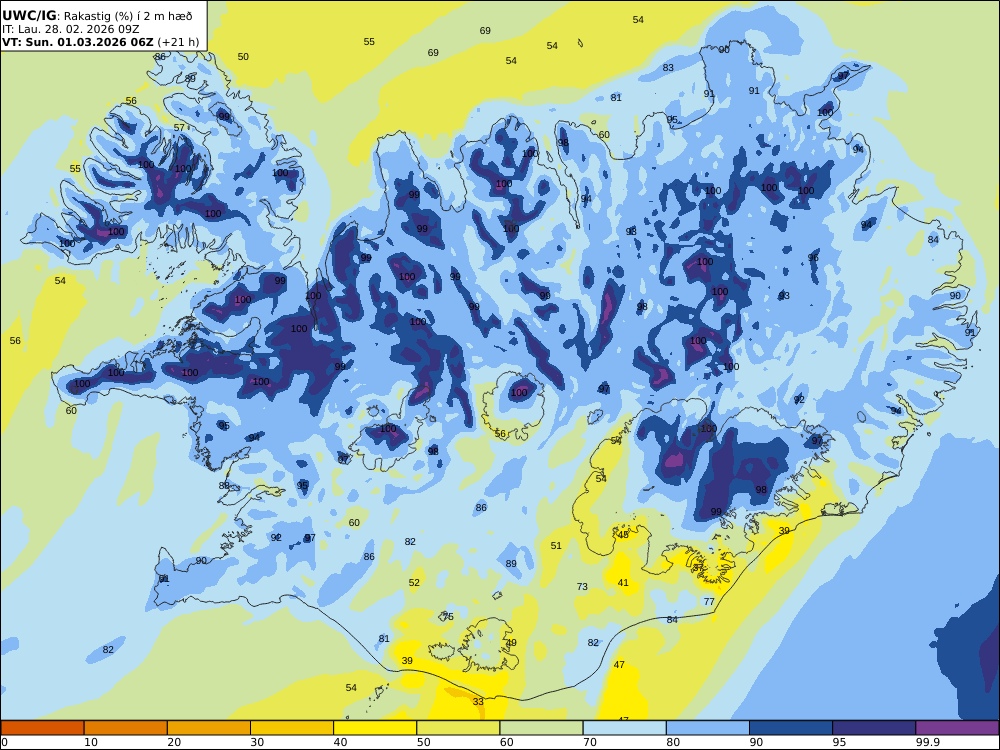The height and width of the screenshot is (750, 1000).
Task: Click the '51' humidity value on the map
Action: click(x=556, y=545)
